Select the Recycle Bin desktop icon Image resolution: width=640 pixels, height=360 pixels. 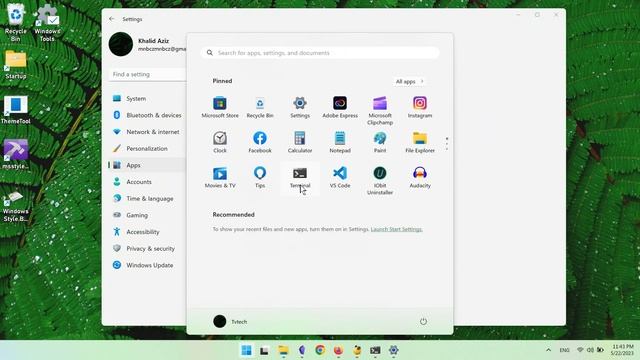16,22
